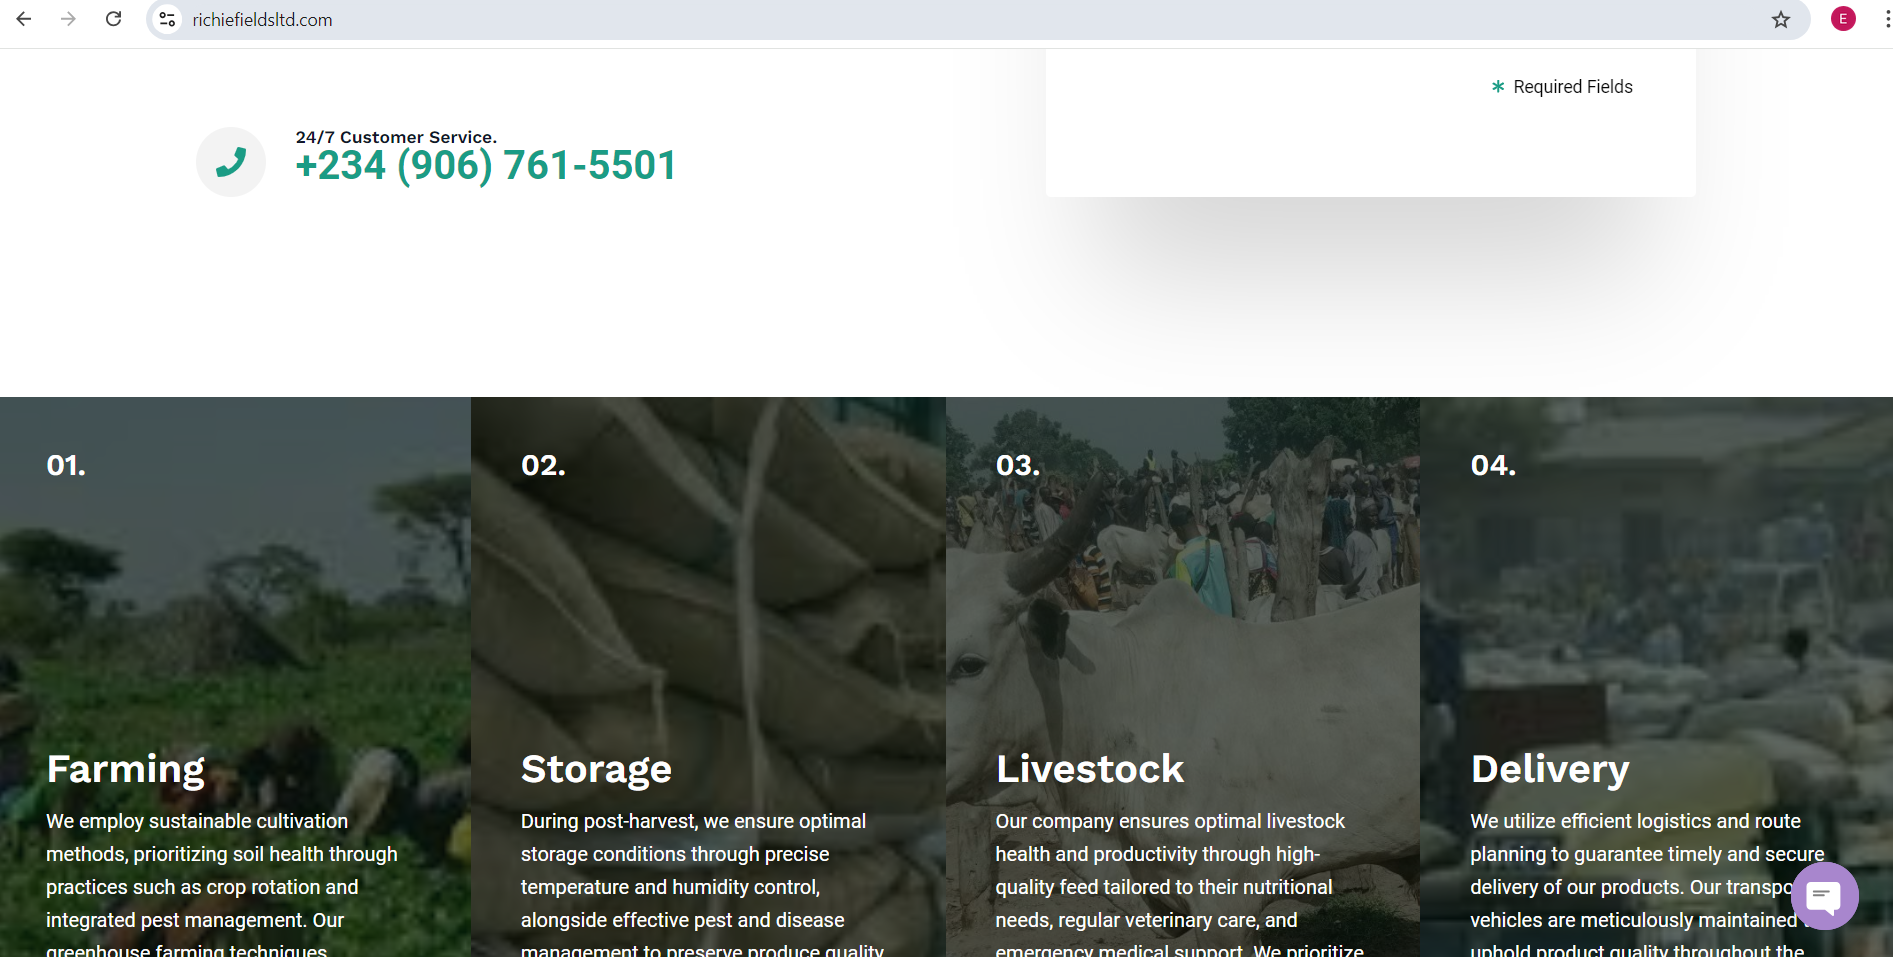Open the Delivery service card heading
1893x957 pixels.
point(1550,769)
